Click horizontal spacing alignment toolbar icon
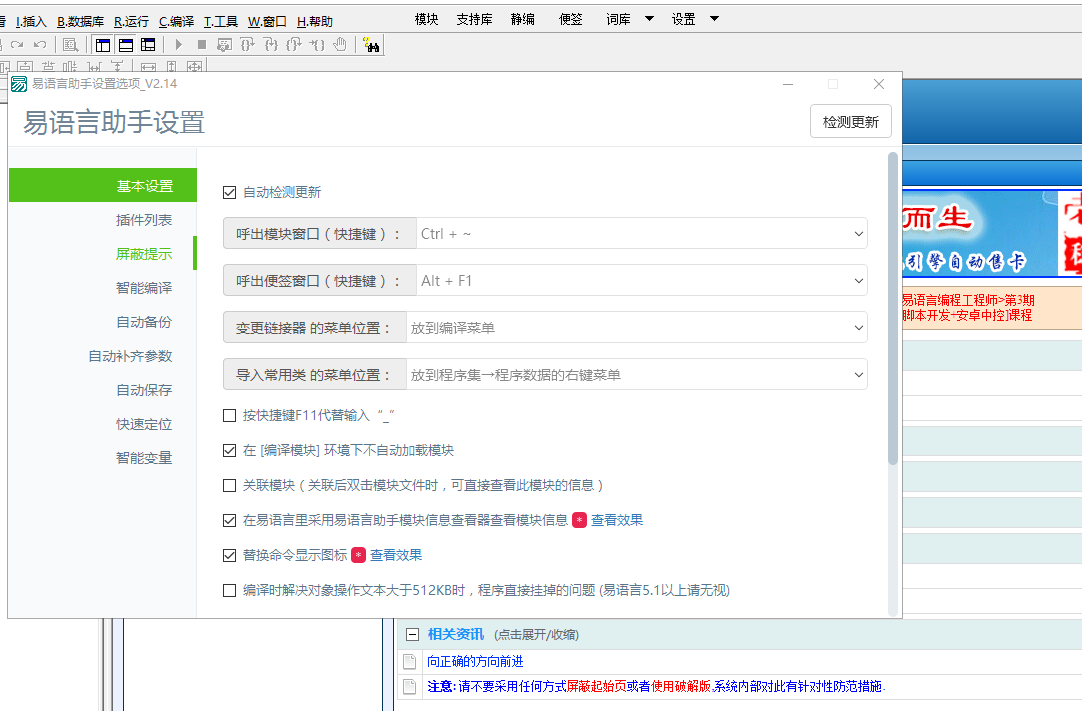 point(95,67)
